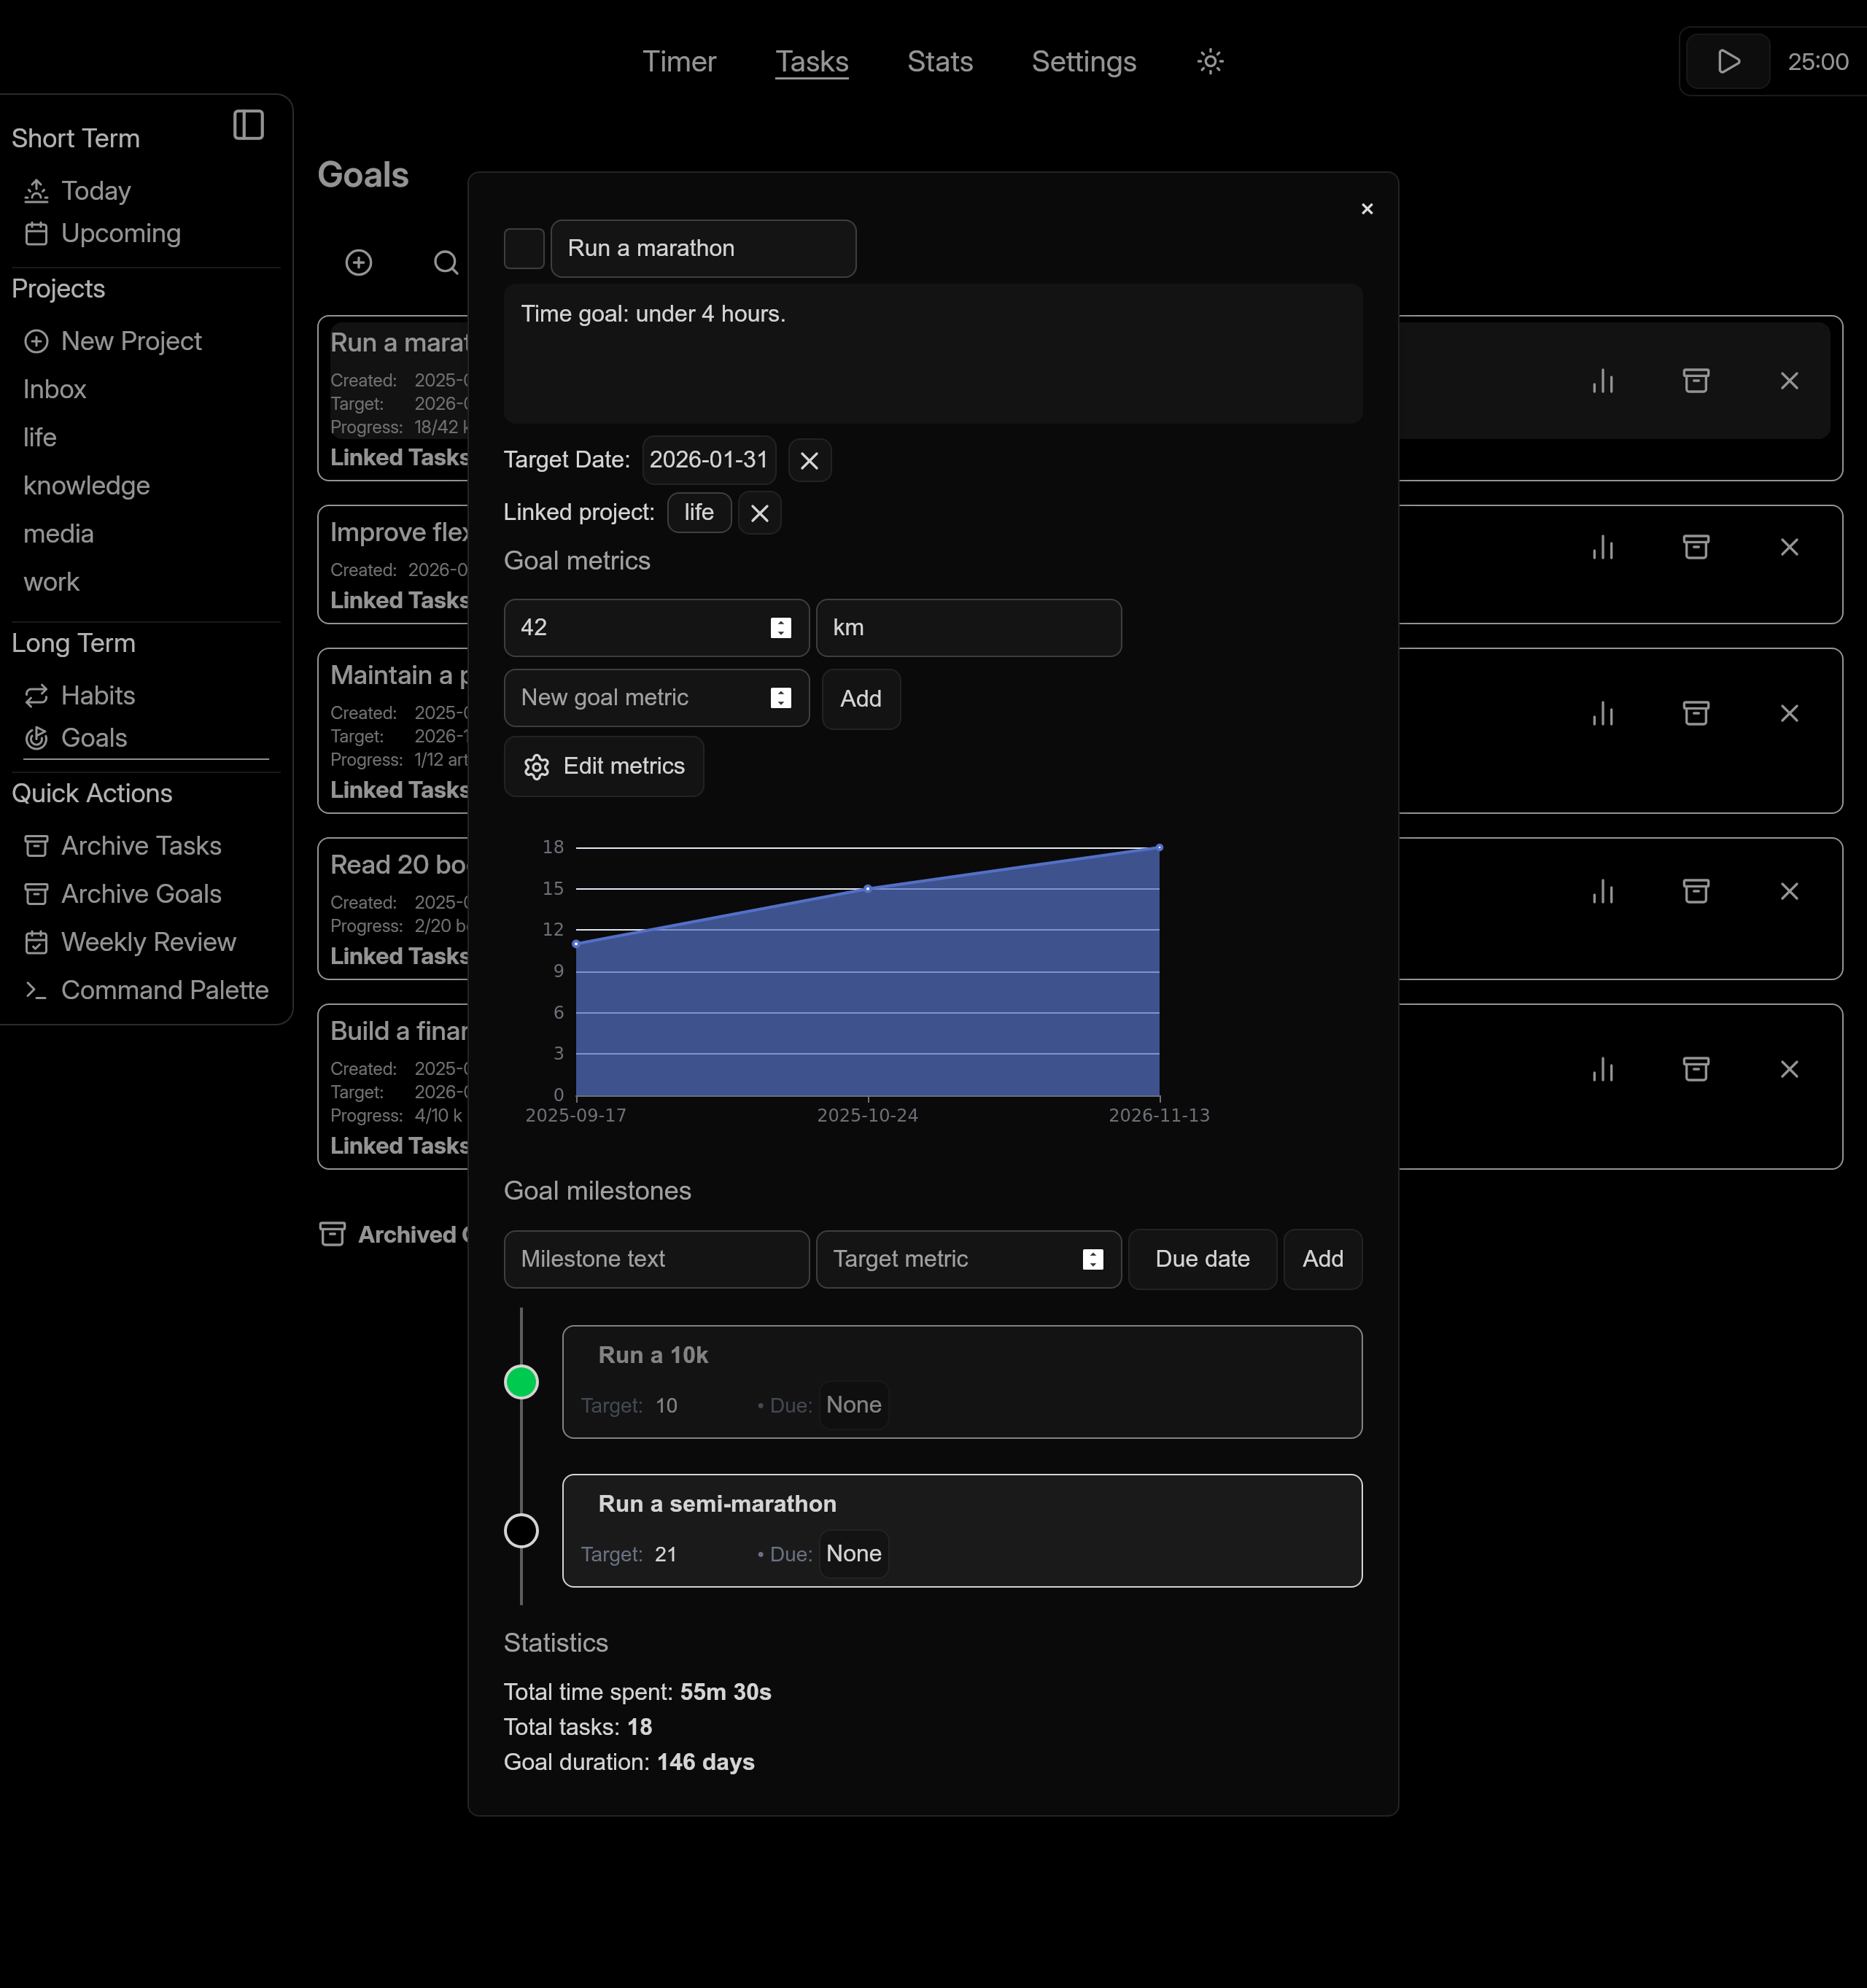Click the Milestone text input field
Viewport: 1867px width, 1988px height.
click(x=656, y=1259)
